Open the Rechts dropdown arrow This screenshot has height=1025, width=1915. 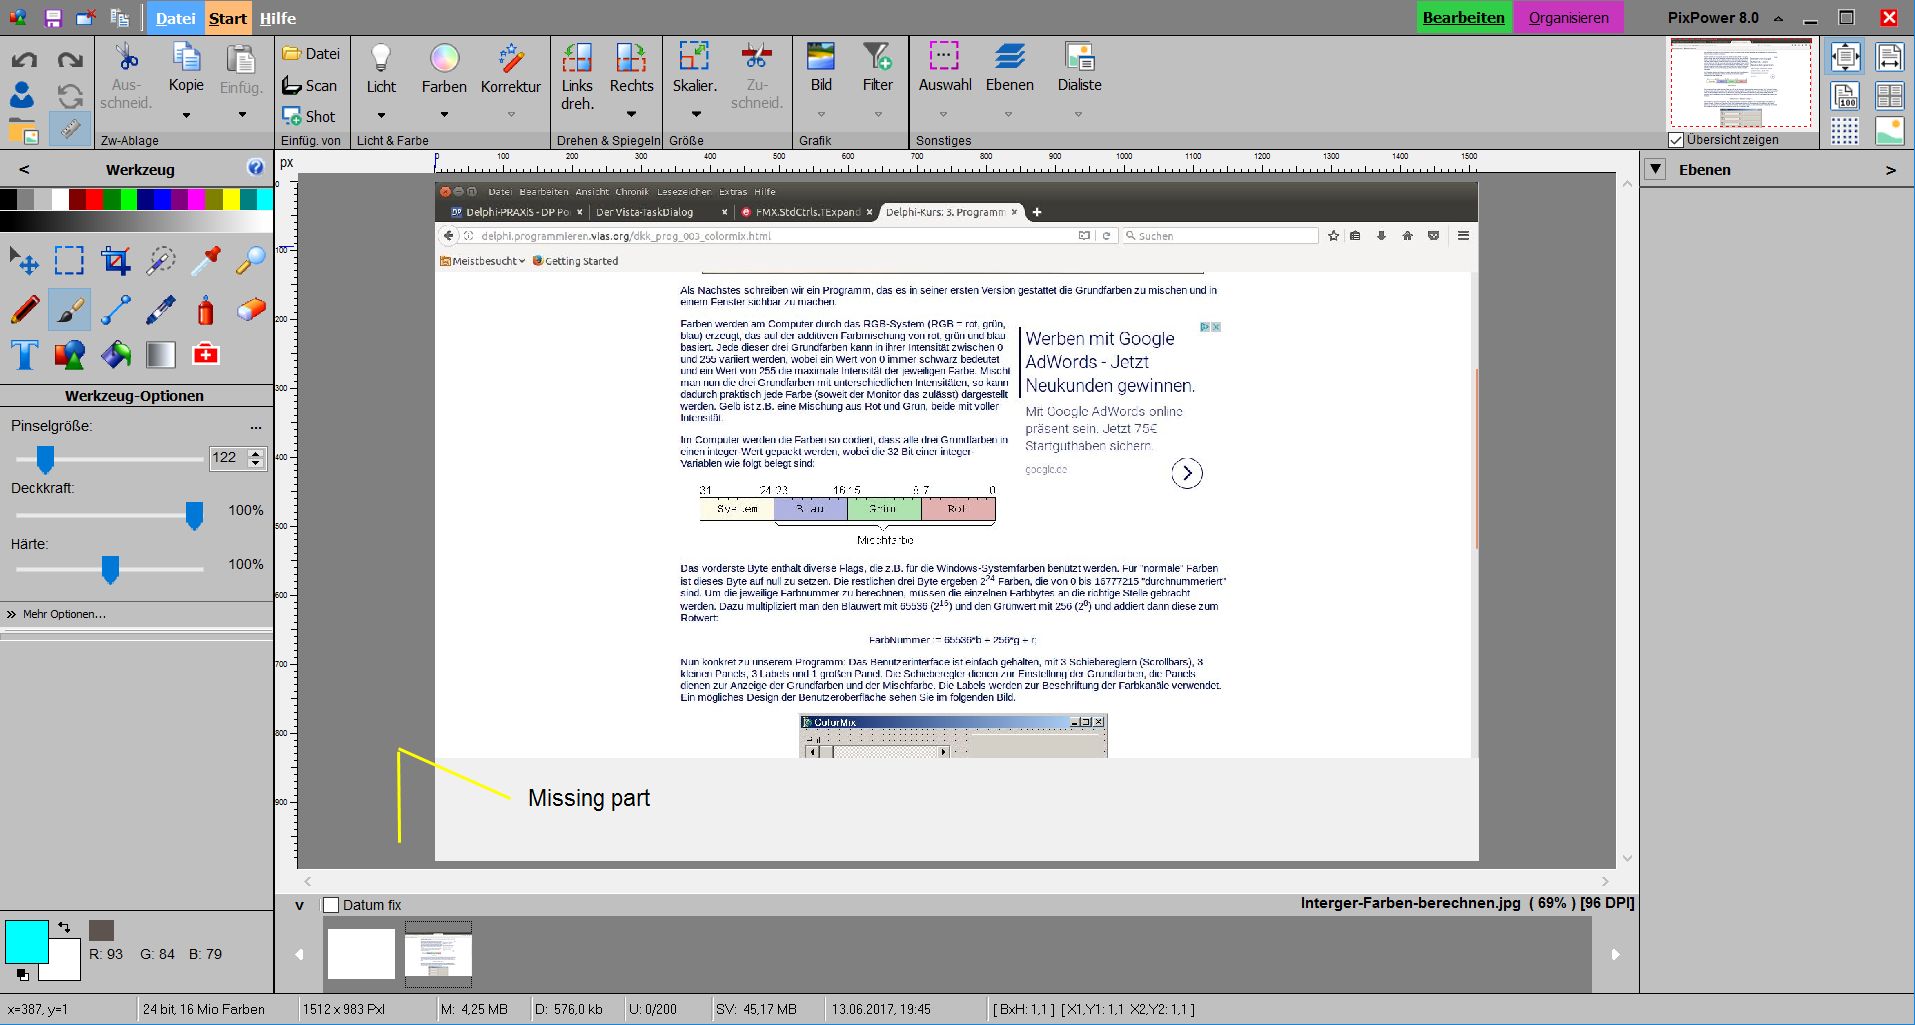[632, 114]
